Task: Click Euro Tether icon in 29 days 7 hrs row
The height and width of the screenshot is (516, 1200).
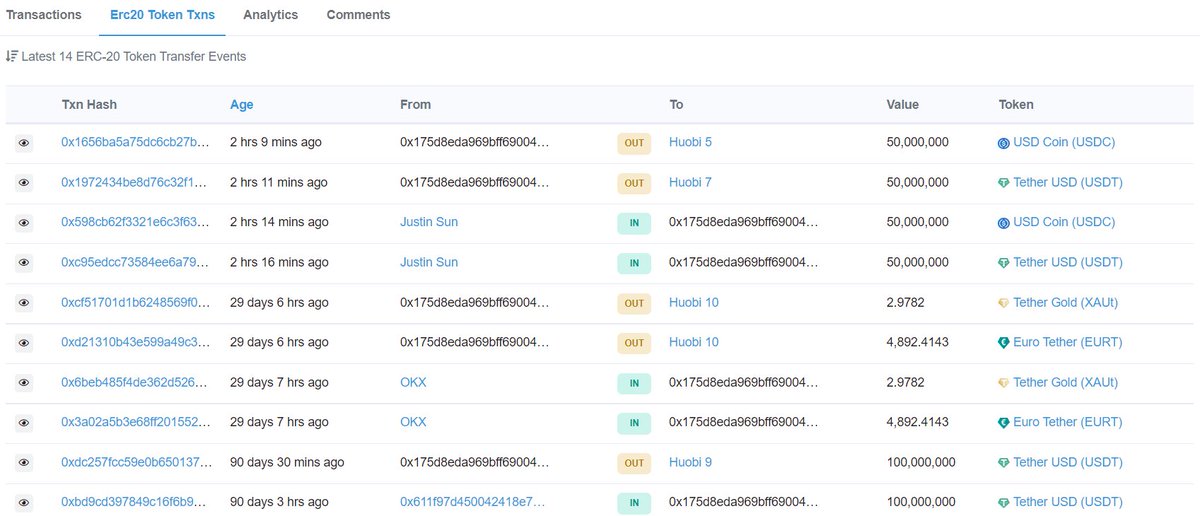Action: click(1004, 423)
